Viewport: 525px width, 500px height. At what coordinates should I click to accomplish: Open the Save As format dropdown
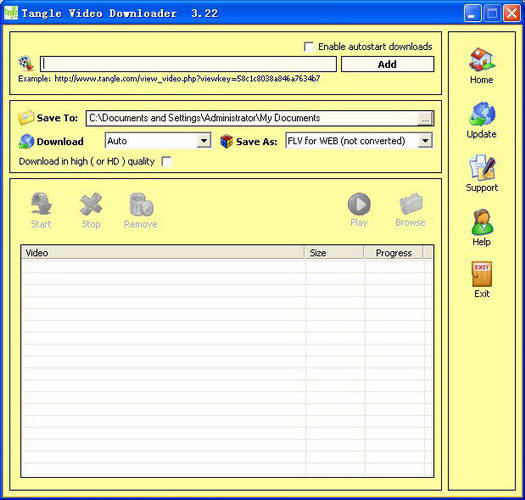425,141
